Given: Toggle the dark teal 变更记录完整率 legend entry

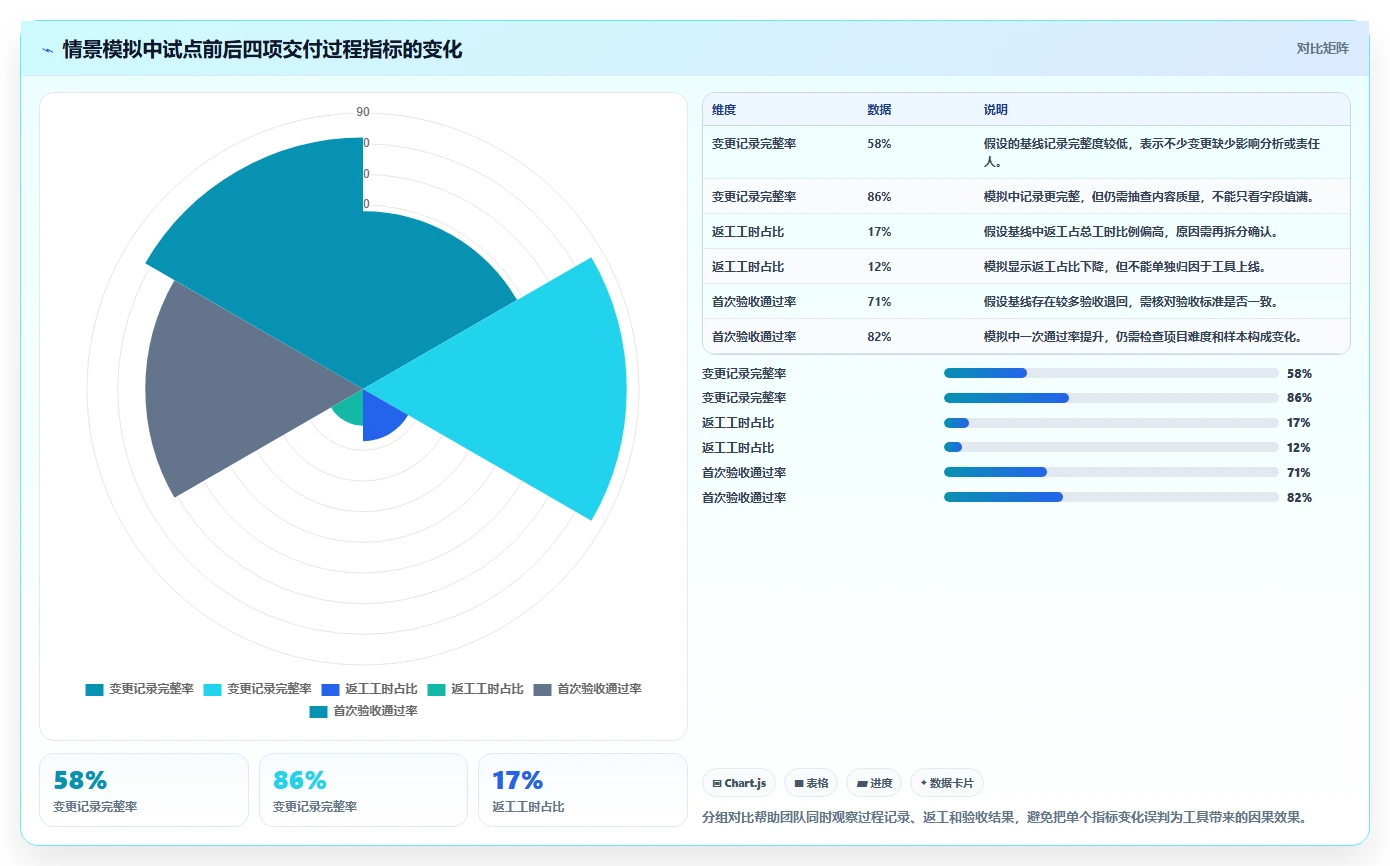Looking at the screenshot, I should 140,689.
